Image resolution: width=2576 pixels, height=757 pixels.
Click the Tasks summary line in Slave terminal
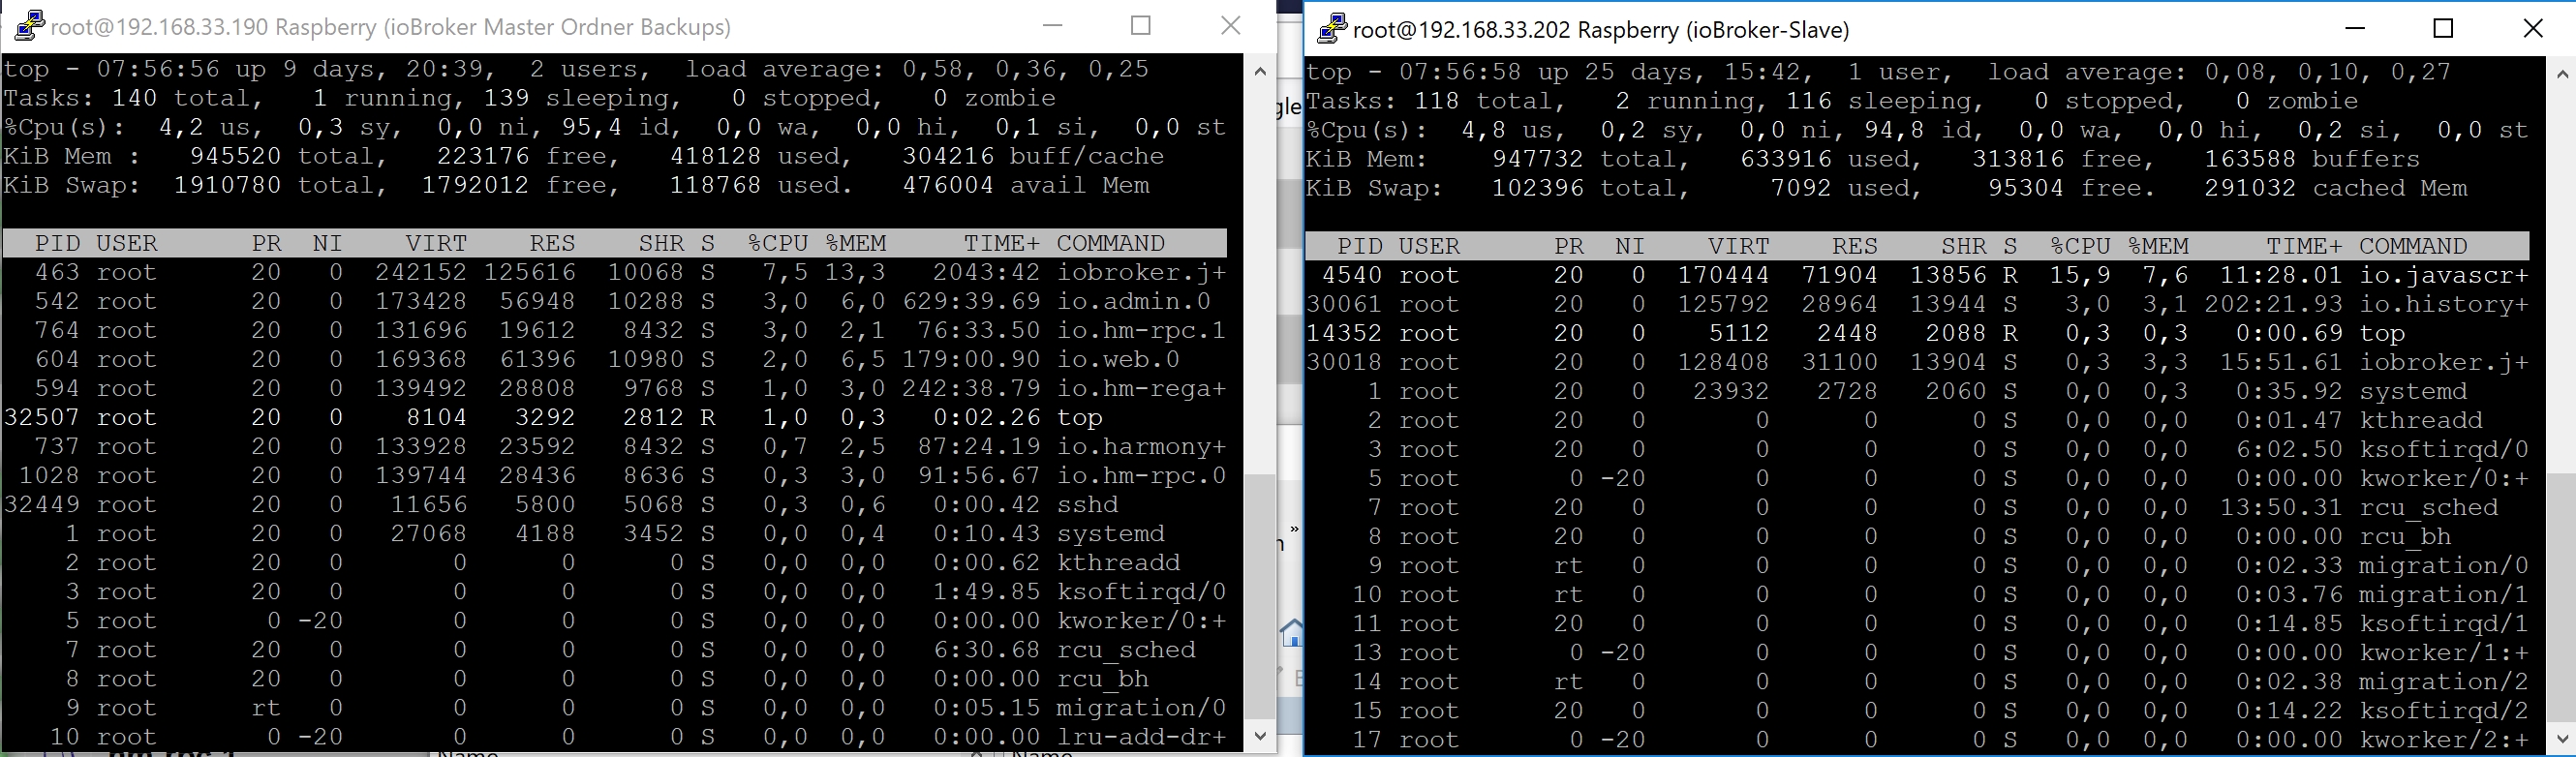tap(1832, 101)
